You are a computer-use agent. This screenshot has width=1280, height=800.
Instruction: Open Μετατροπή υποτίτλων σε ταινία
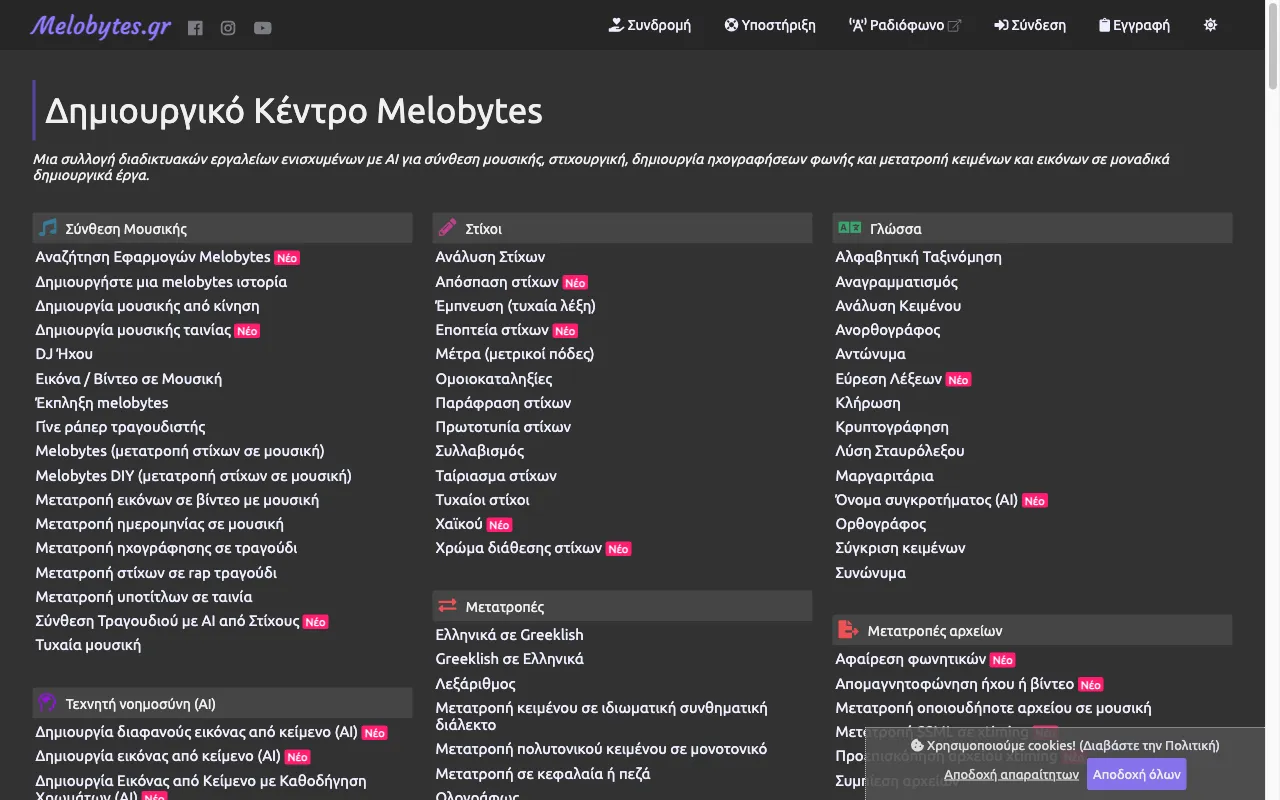pos(144,597)
